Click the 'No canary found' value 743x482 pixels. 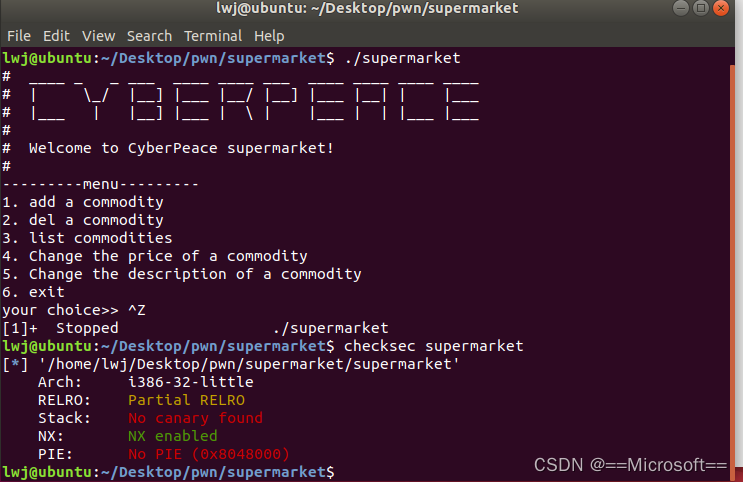pos(195,418)
